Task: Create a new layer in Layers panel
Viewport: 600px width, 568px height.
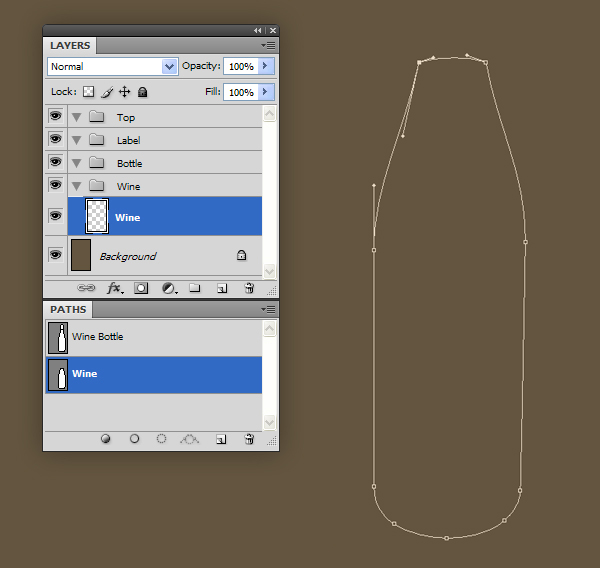Action: [x=222, y=288]
